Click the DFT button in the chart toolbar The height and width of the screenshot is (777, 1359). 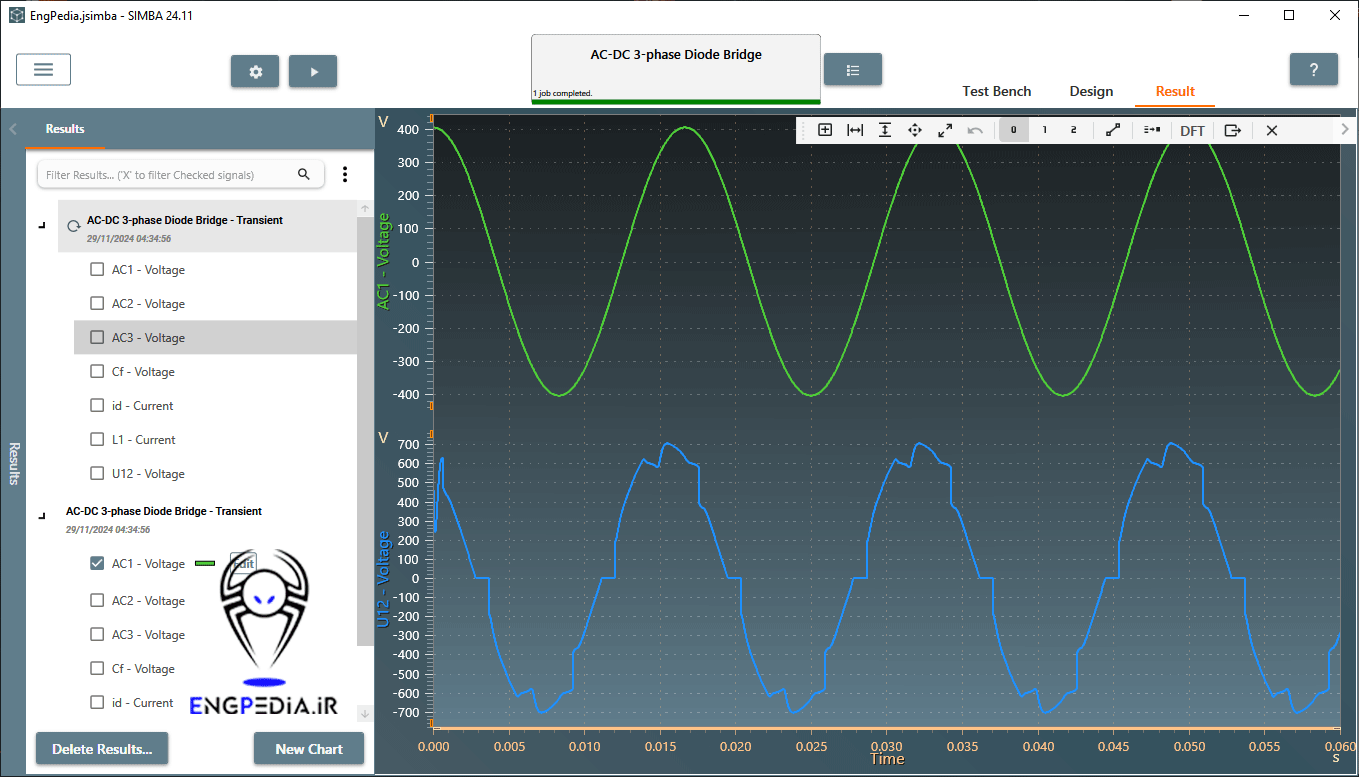click(1192, 130)
